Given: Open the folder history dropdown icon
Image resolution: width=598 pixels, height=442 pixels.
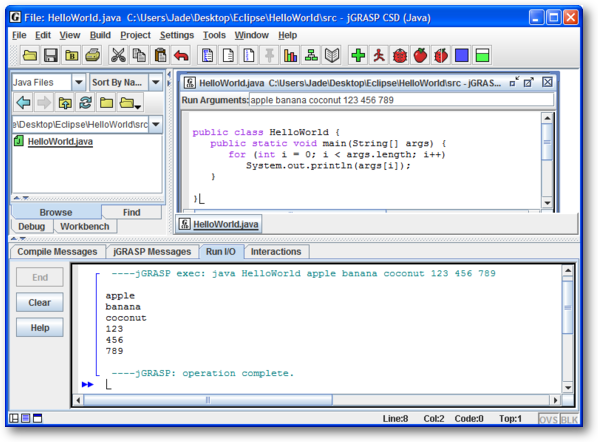Looking at the screenshot, I should pyautogui.click(x=130, y=102).
